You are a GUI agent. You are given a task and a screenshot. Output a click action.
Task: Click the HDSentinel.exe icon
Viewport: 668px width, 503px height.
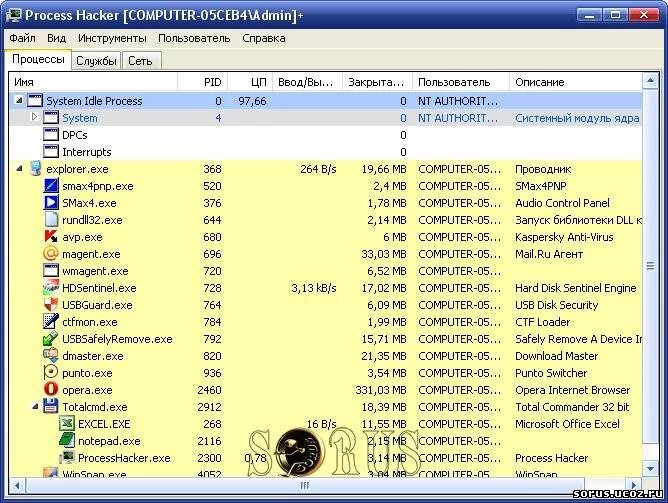pyautogui.click(x=51, y=288)
